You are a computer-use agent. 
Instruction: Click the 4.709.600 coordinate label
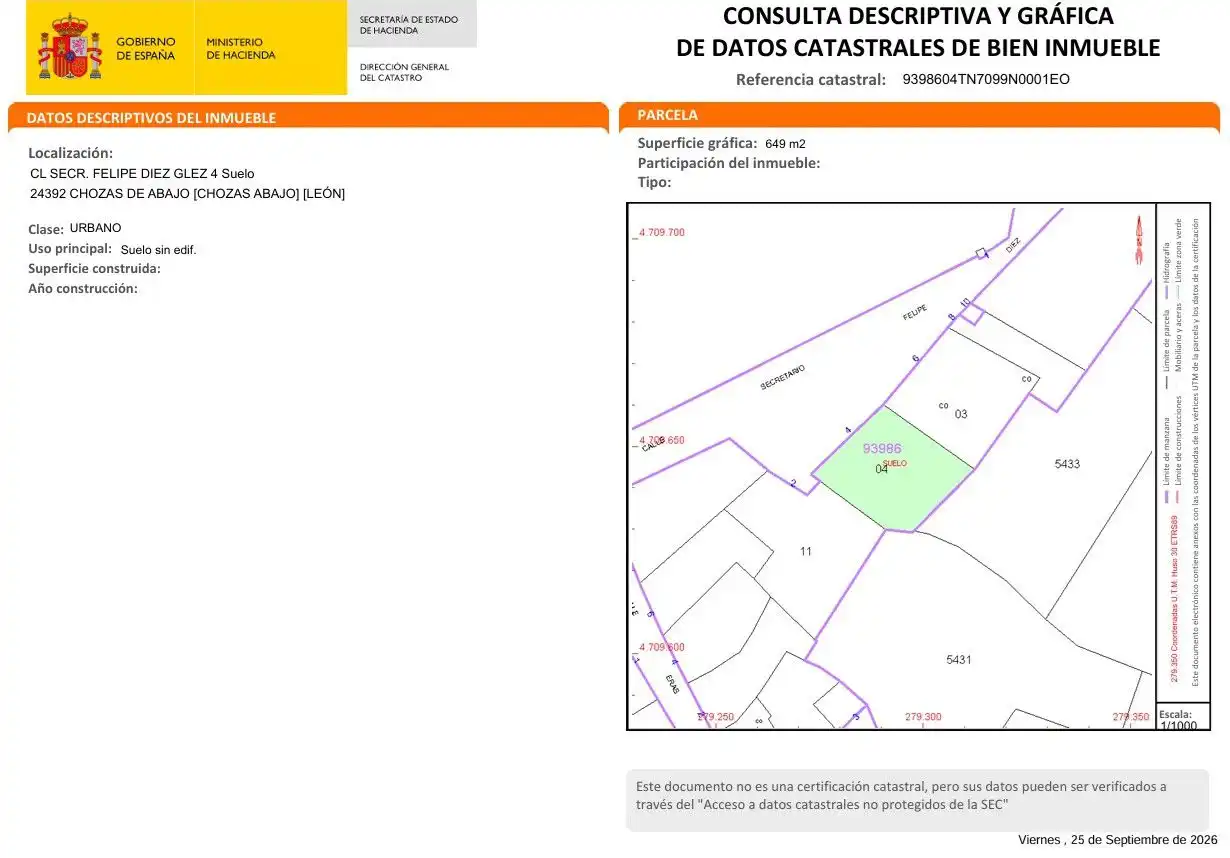[662, 647]
